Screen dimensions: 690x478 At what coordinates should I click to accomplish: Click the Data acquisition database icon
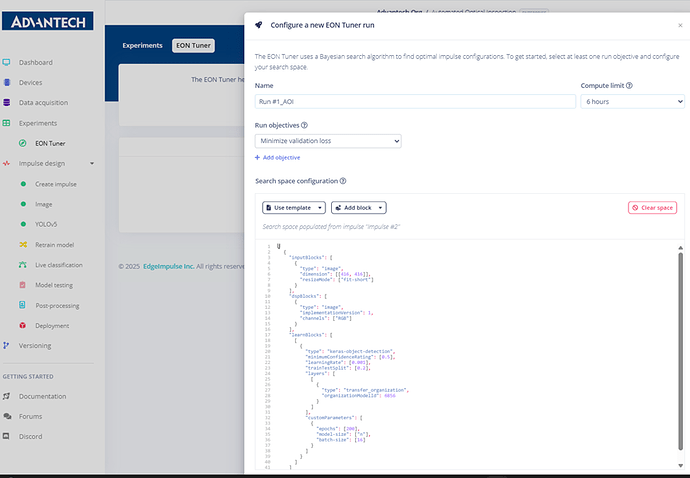(6, 103)
